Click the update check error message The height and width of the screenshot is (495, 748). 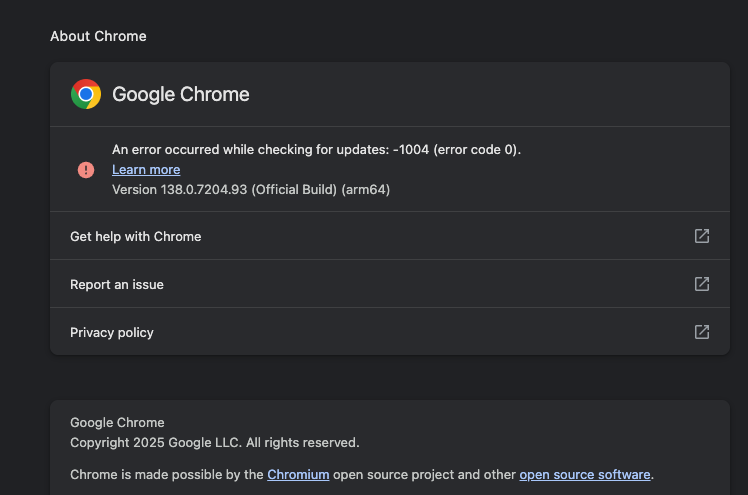click(316, 150)
